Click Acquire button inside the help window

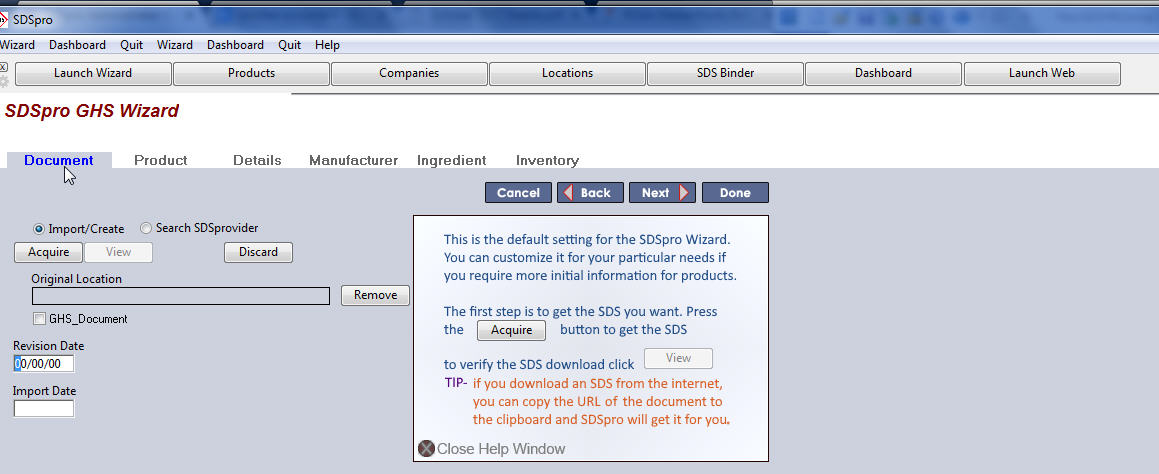tap(511, 330)
